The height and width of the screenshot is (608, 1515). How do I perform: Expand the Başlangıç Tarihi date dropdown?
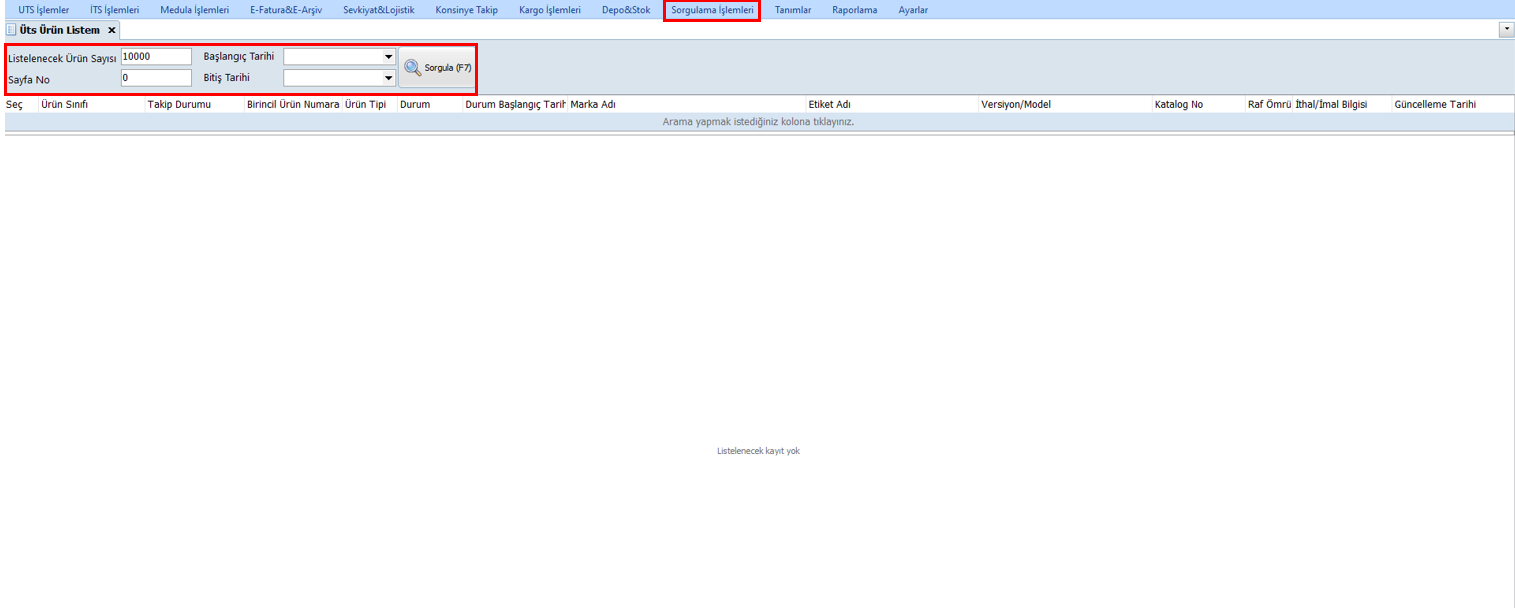coord(389,57)
